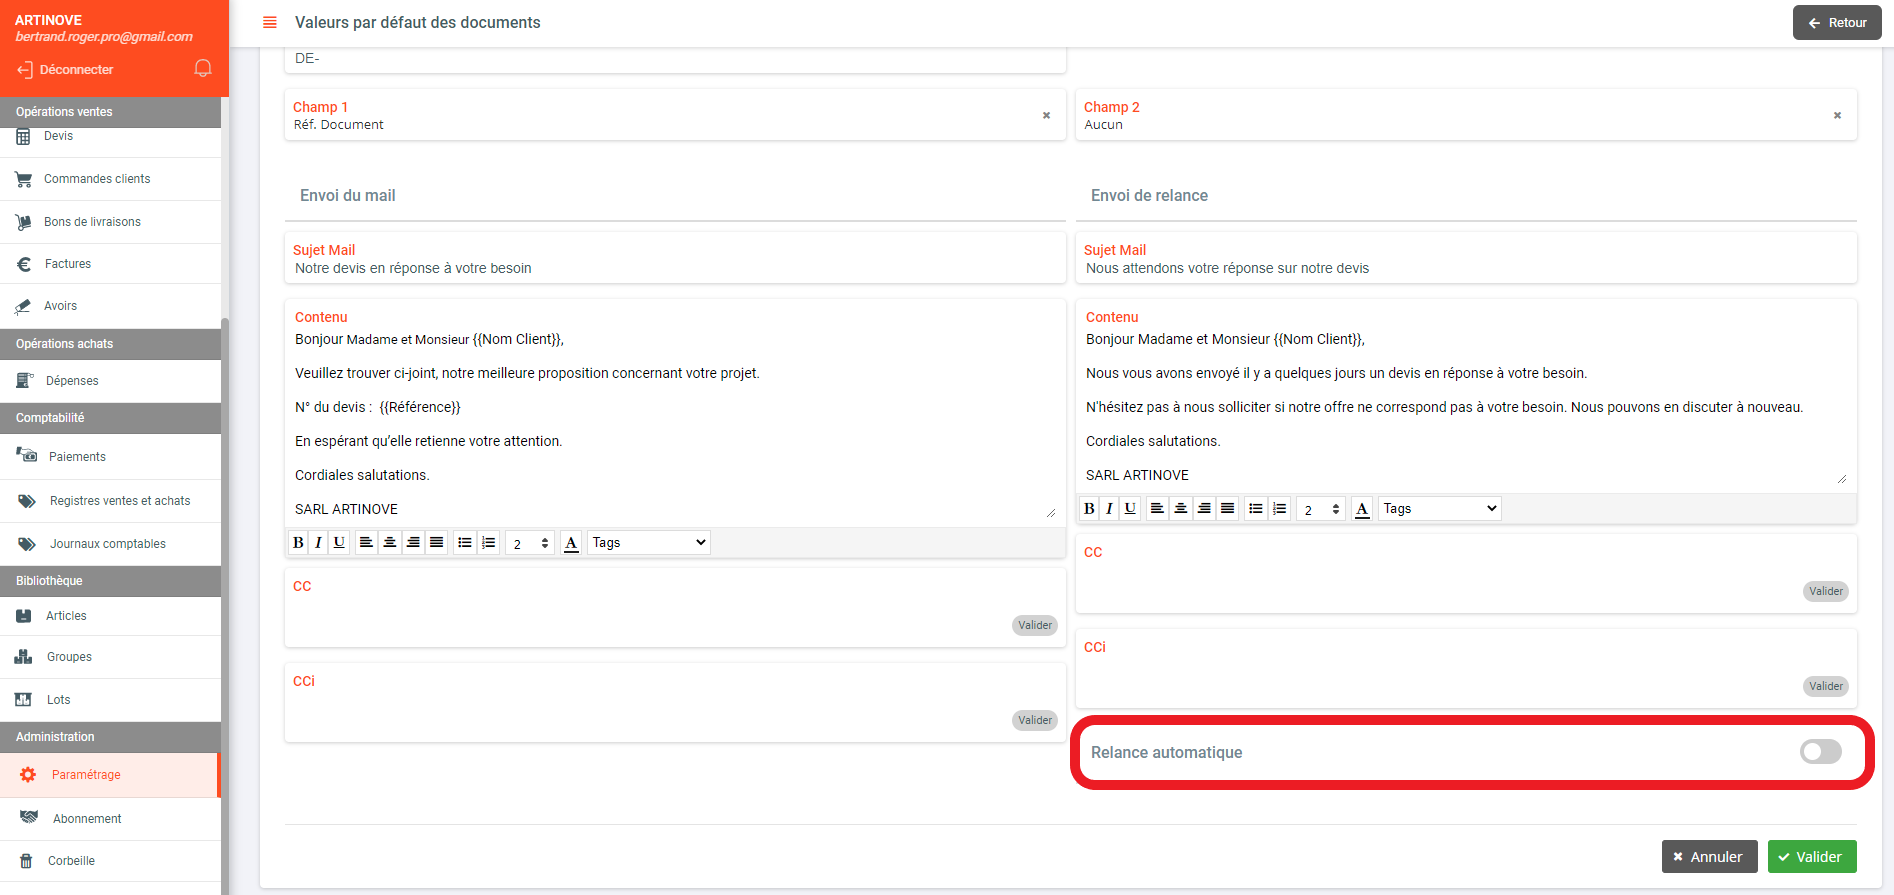Open Tags dropdown in Envoi de relance editor
The height and width of the screenshot is (895, 1894).
pos(1440,509)
